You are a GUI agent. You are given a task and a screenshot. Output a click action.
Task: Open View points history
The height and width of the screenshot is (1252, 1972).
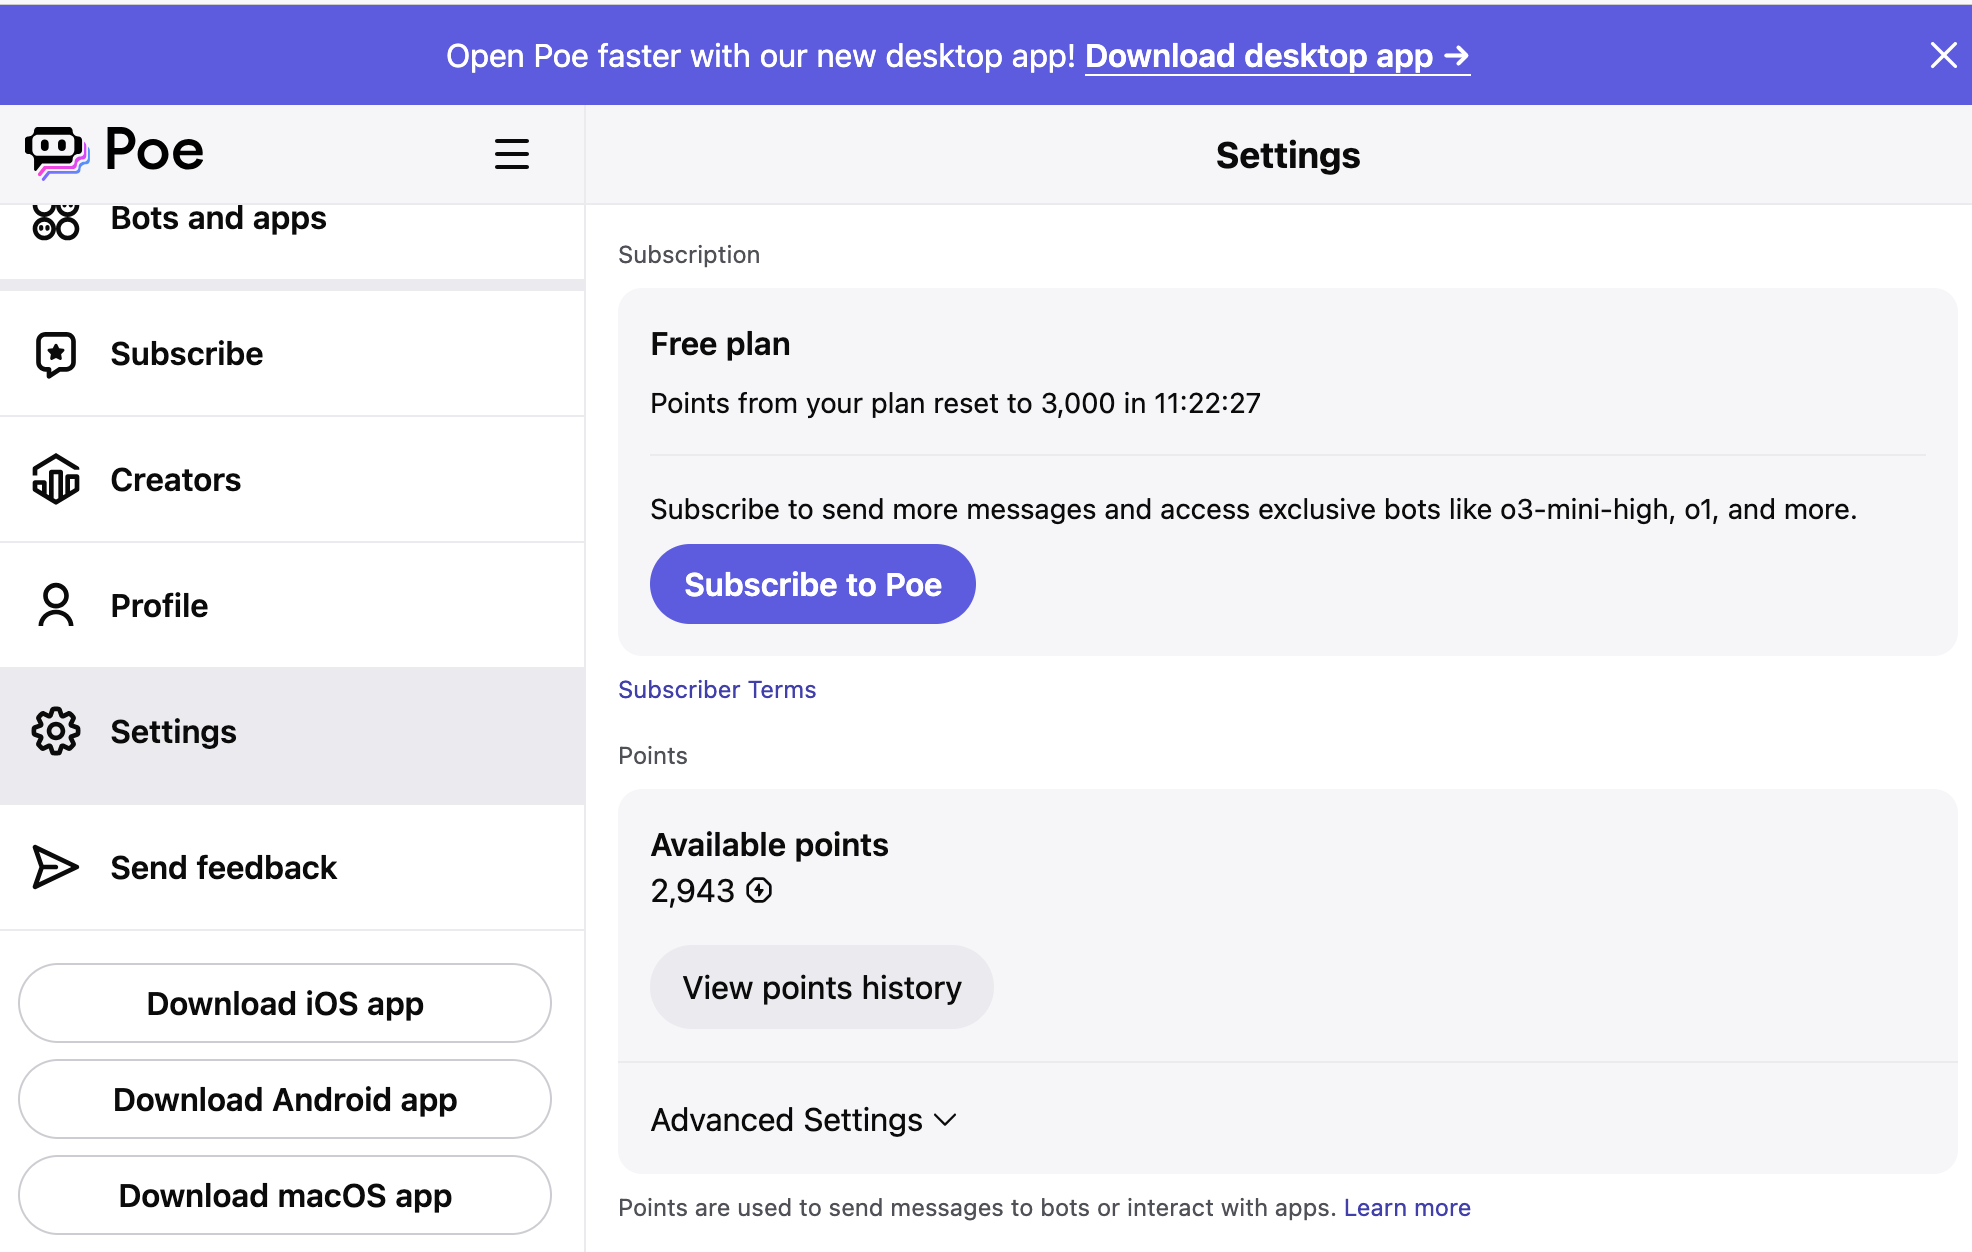[821, 987]
